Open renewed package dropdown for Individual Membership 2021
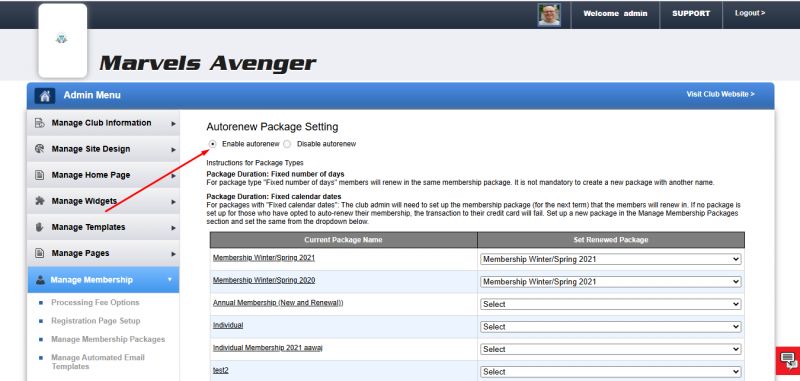Viewport: 800px width, 381px height. coord(610,349)
